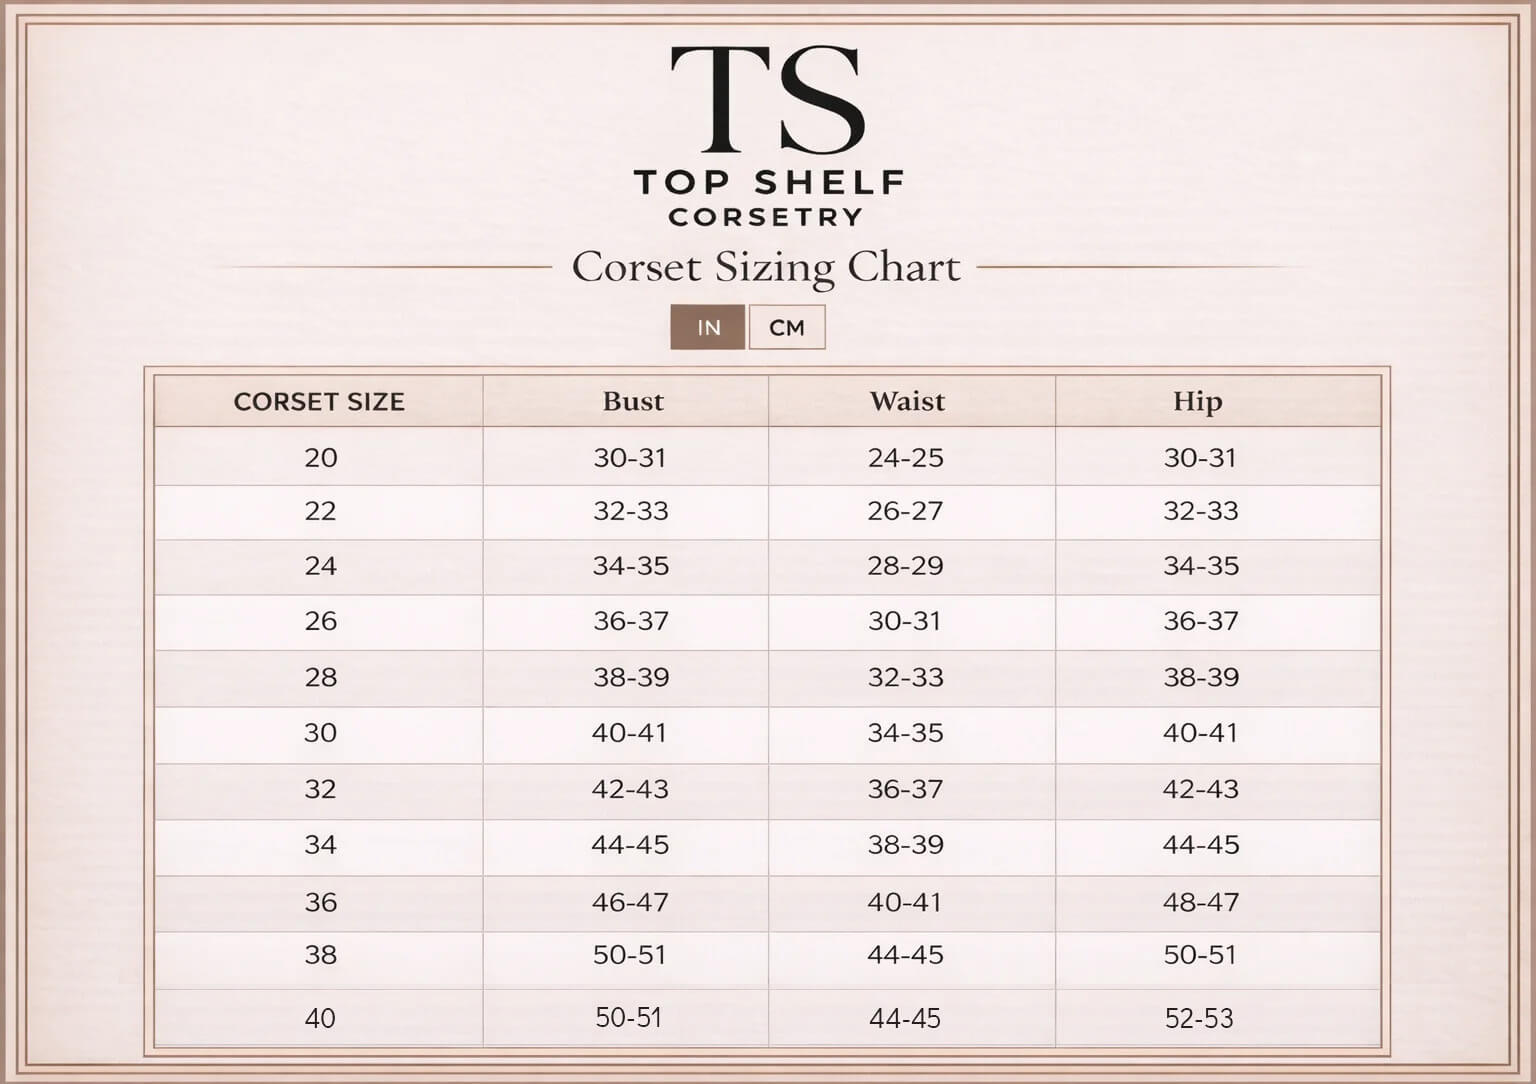
Task: Click hip value 52-53 for size 40
Action: pyautogui.click(x=1199, y=1018)
